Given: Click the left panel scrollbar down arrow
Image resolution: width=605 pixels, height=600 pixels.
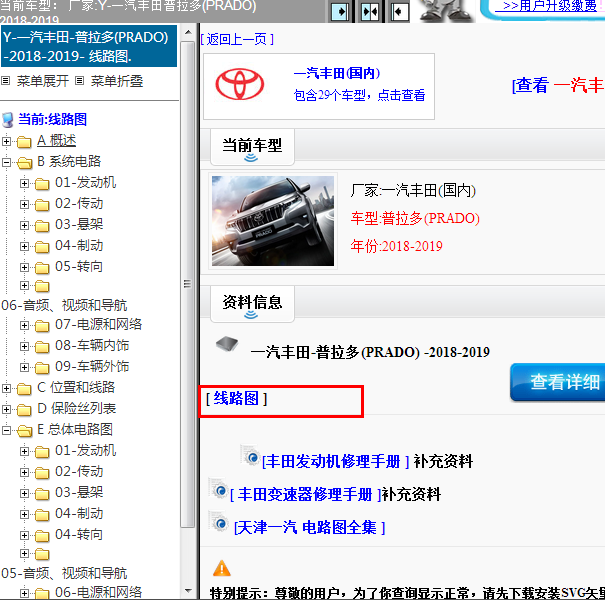Looking at the screenshot, I should coord(188,590).
